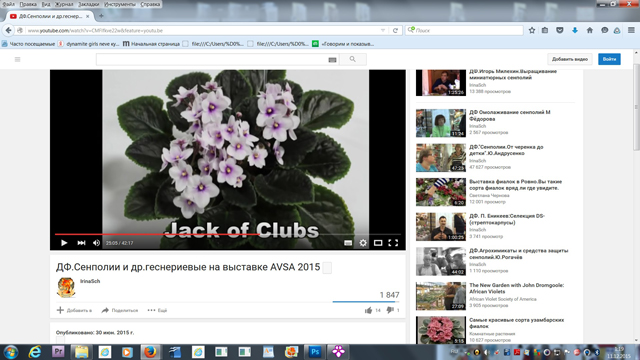The width and height of the screenshot is (640, 360).
Task: Skip to the next video
Action: [81, 243]
